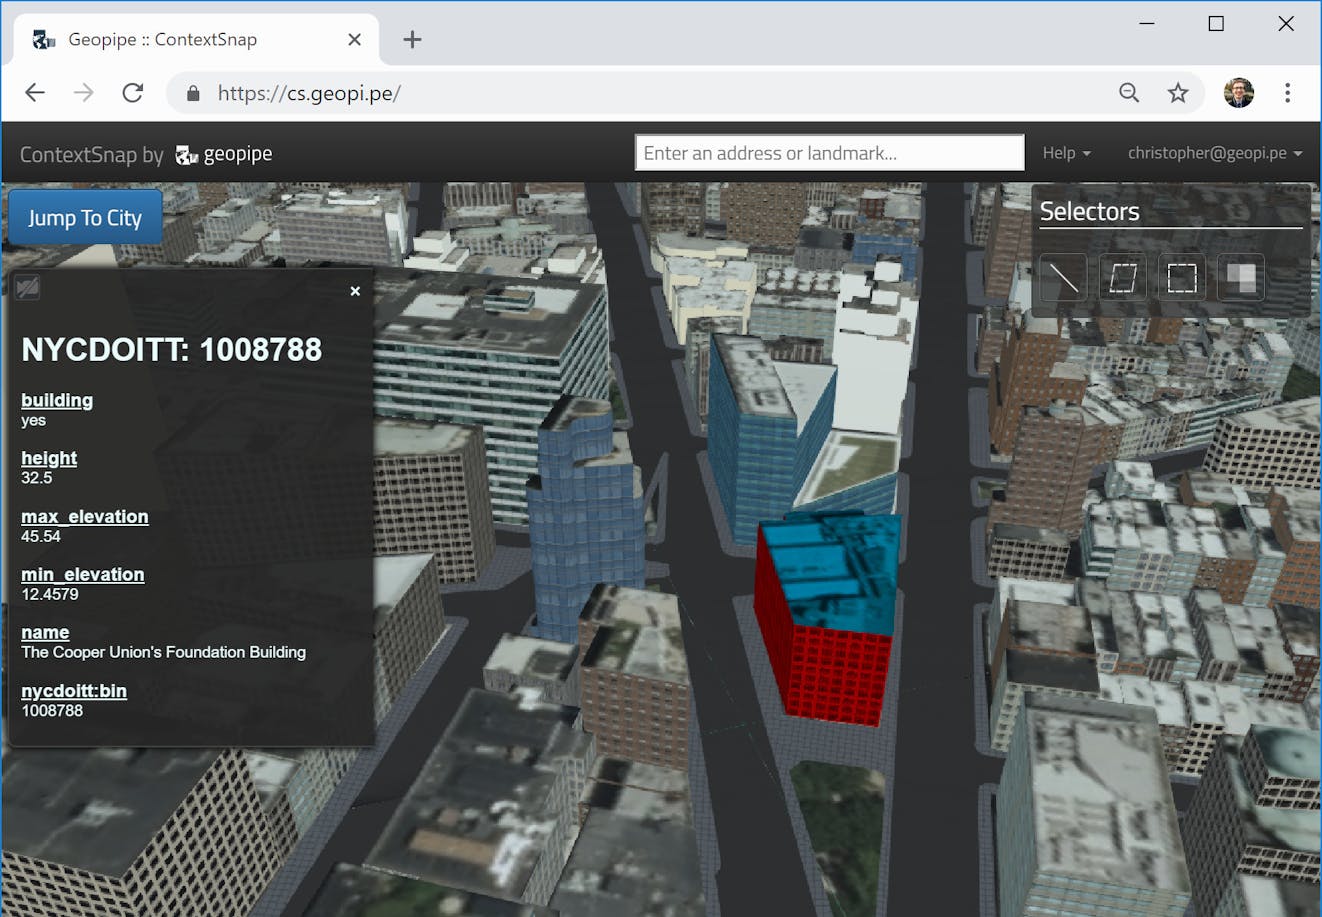Click the building value yes

click(34, 420)
